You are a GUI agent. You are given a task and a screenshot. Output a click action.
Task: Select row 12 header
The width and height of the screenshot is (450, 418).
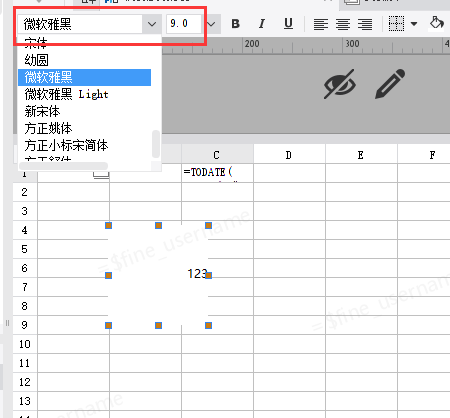tap(25, 382)
